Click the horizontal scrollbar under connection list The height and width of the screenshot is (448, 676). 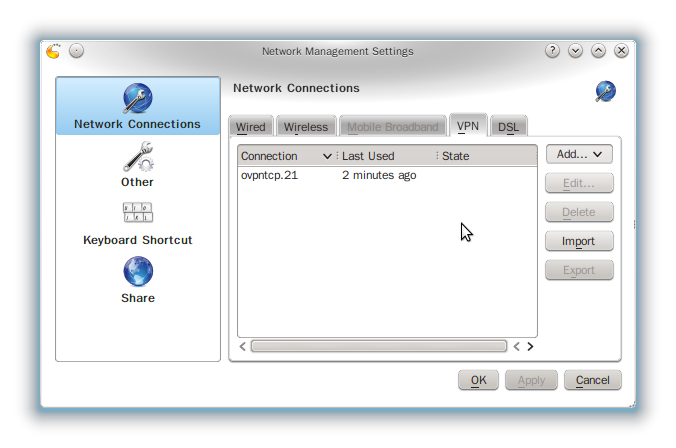click(x=378, y=347)
